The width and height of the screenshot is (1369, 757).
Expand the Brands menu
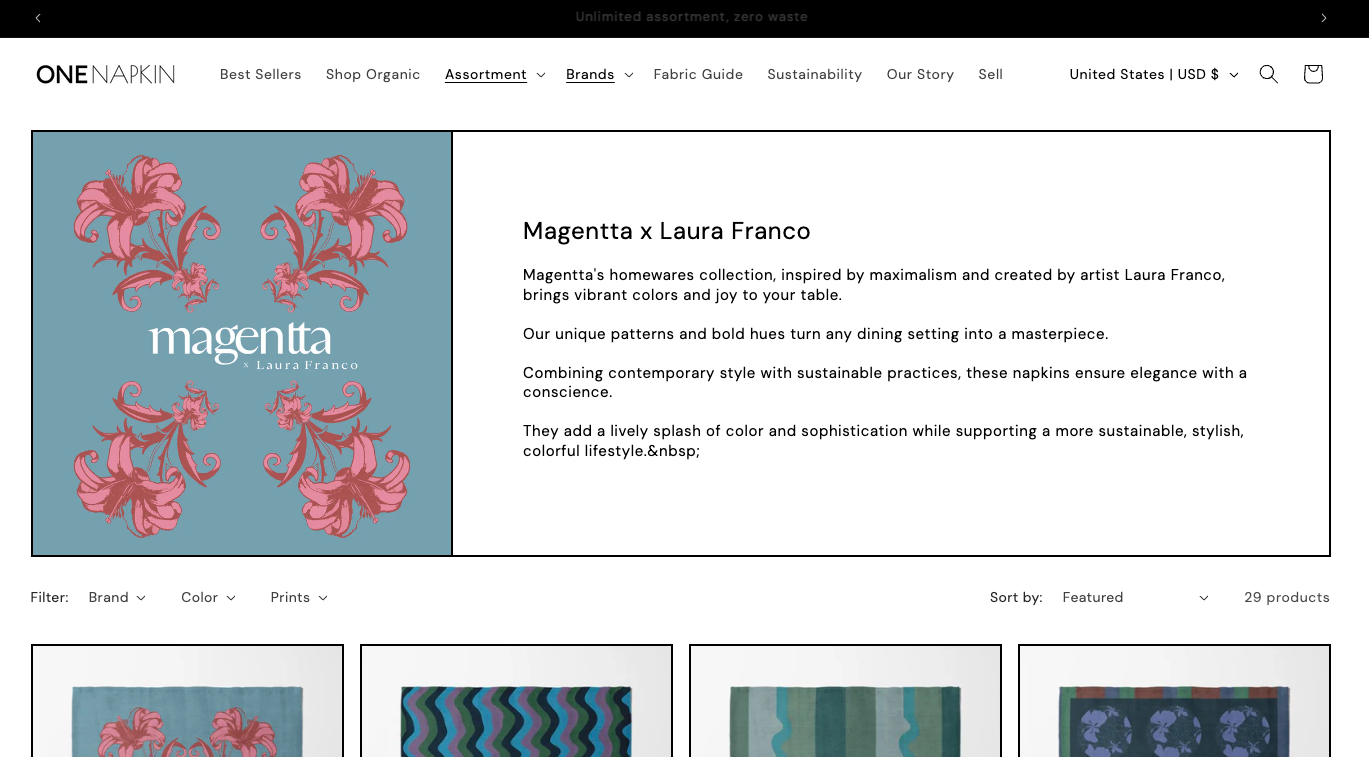[600, 74]
